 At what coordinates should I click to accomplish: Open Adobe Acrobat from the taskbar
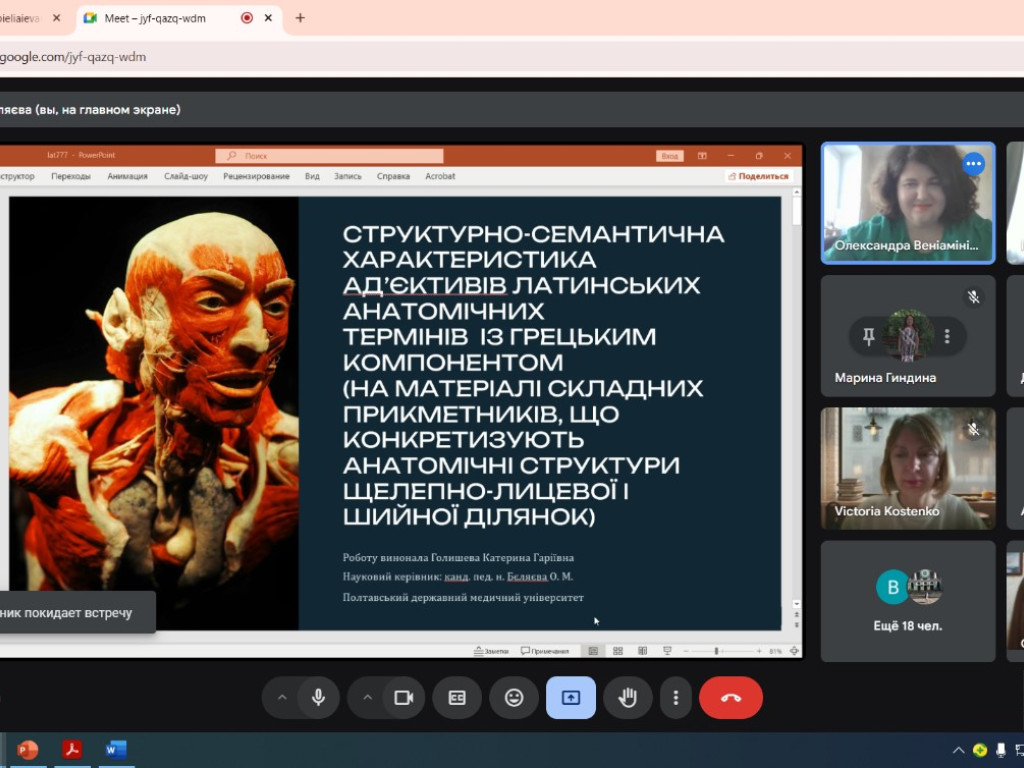click(72, 750)
